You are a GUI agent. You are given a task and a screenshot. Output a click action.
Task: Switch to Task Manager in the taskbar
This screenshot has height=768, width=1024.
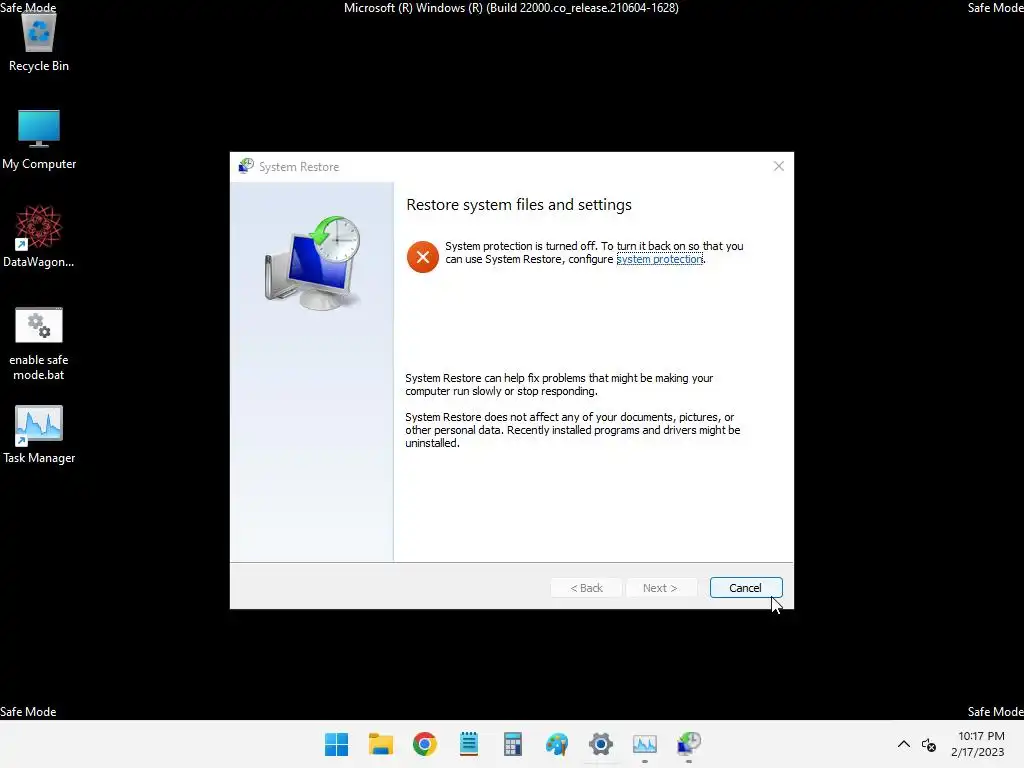(x=645, y=744)
